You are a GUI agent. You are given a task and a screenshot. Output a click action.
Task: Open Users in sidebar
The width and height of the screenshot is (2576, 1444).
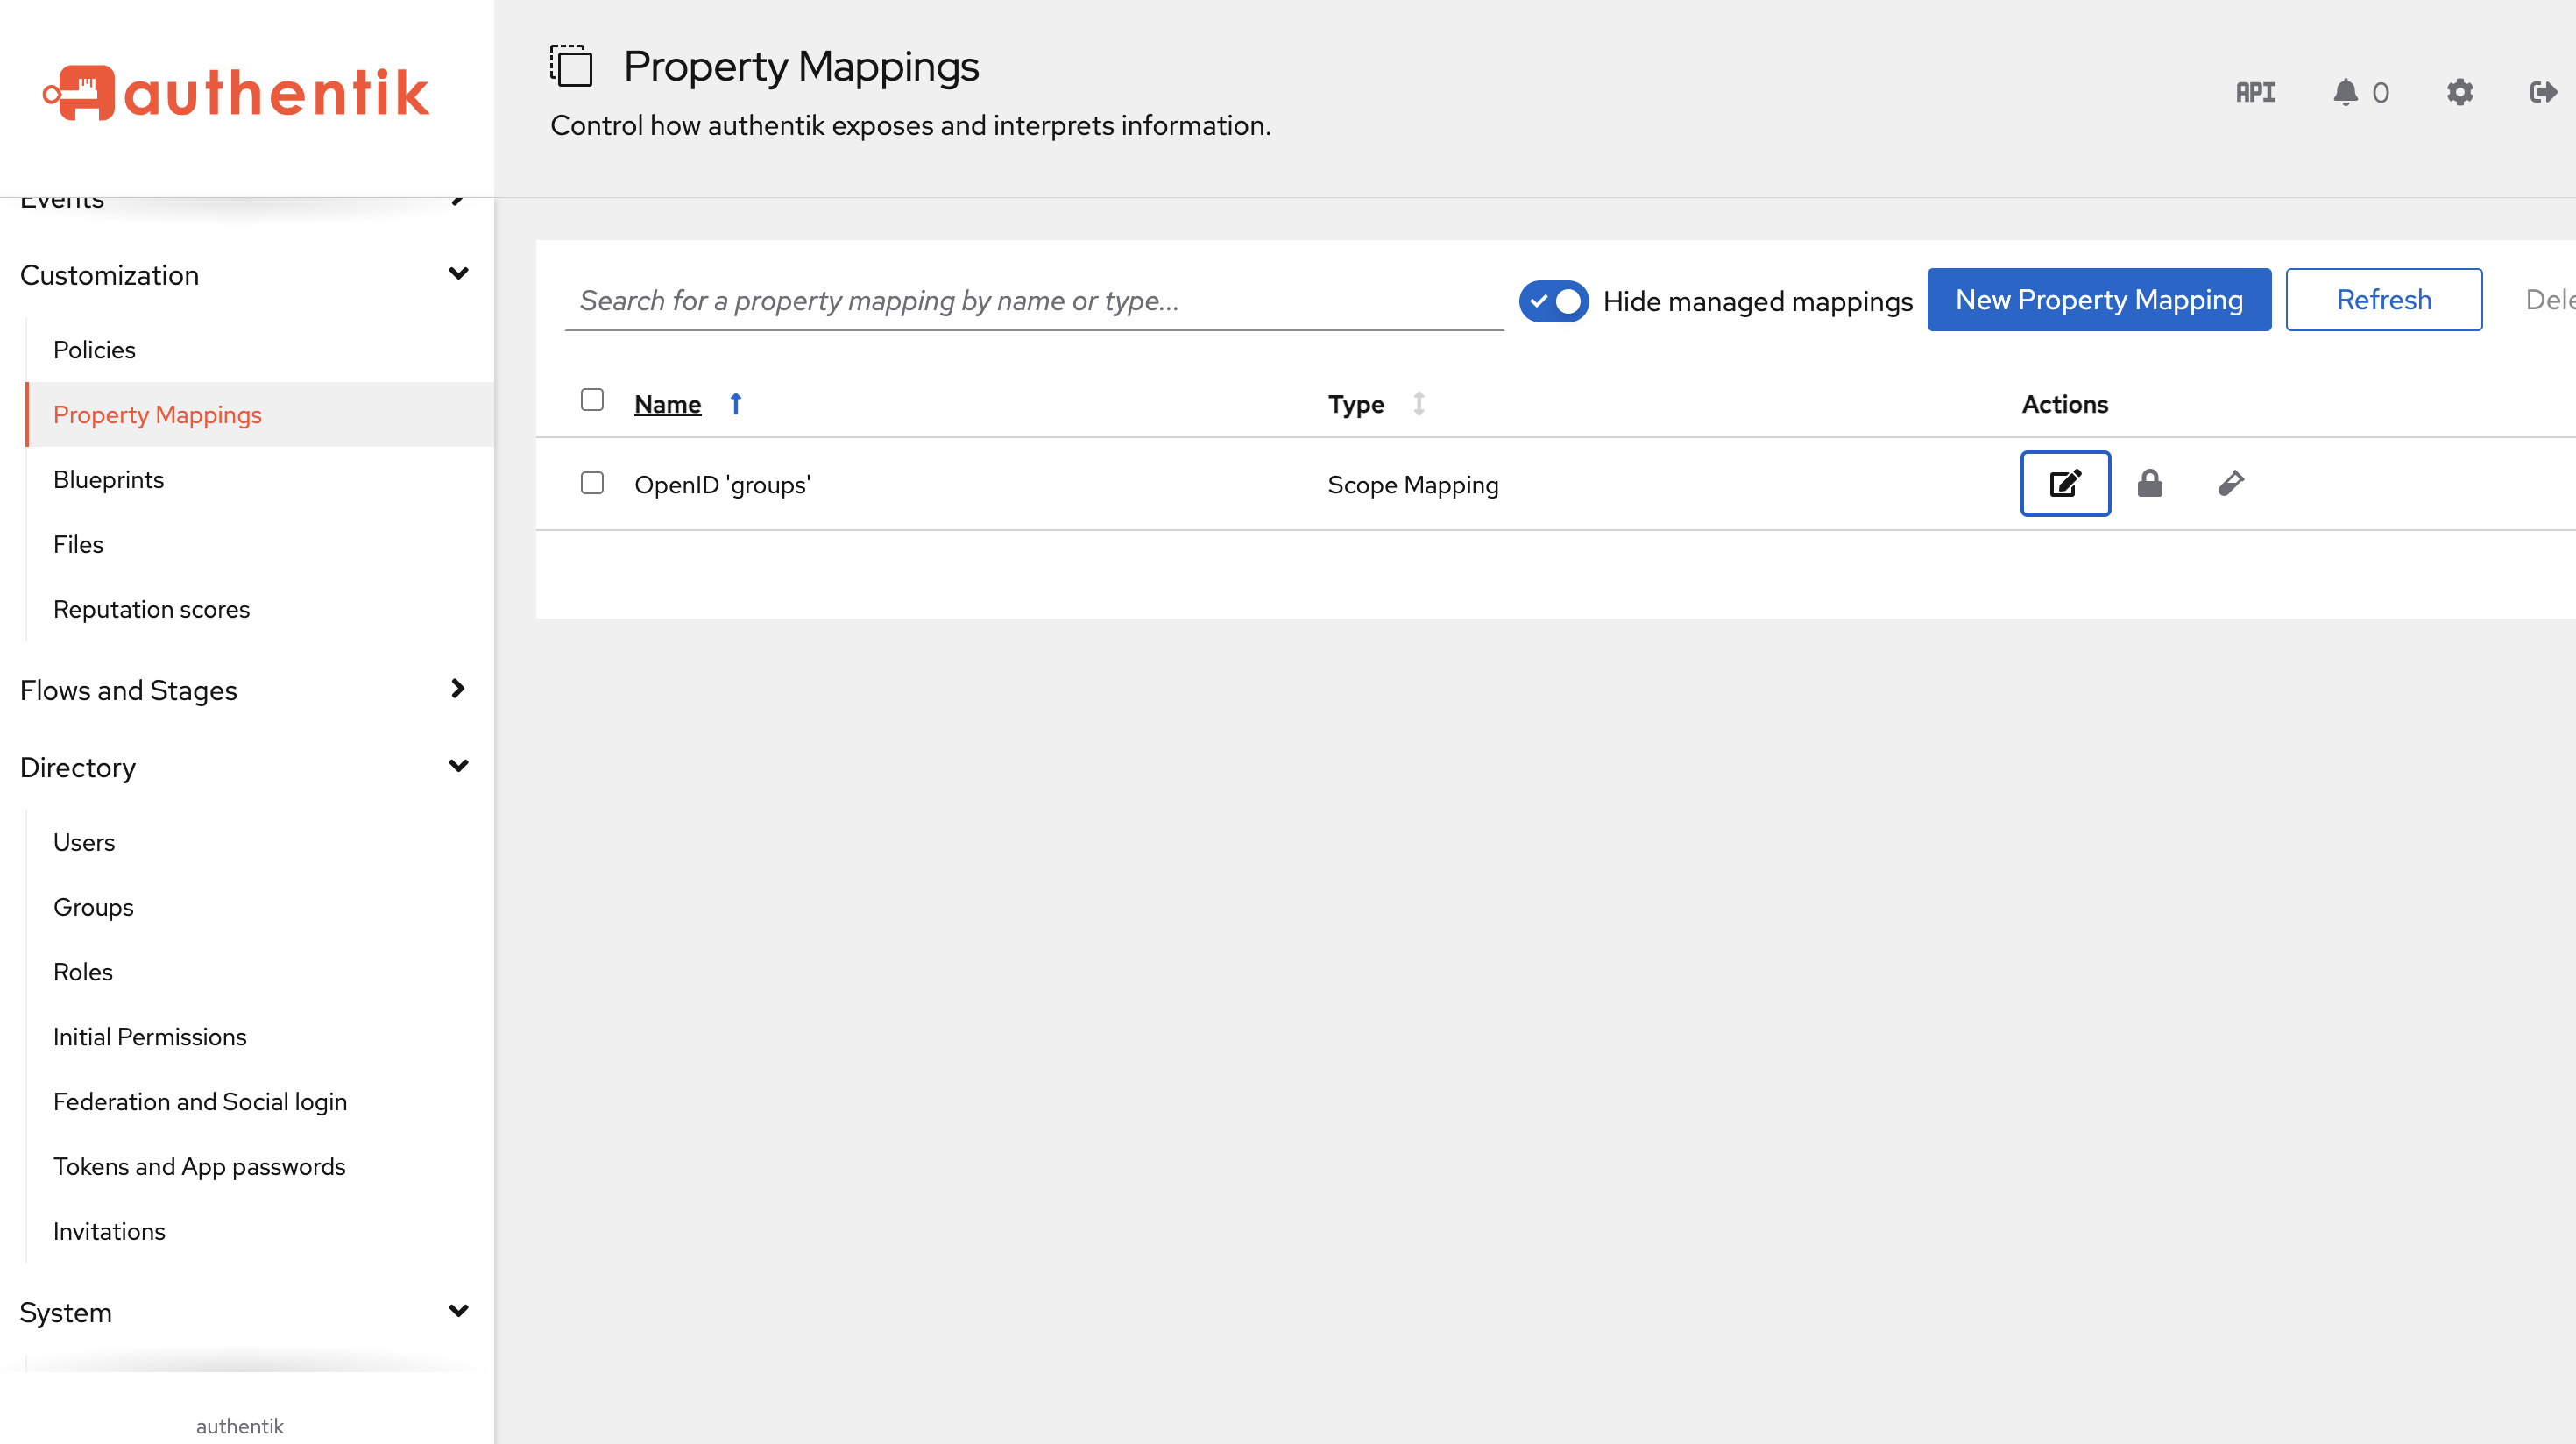point(84,842)
